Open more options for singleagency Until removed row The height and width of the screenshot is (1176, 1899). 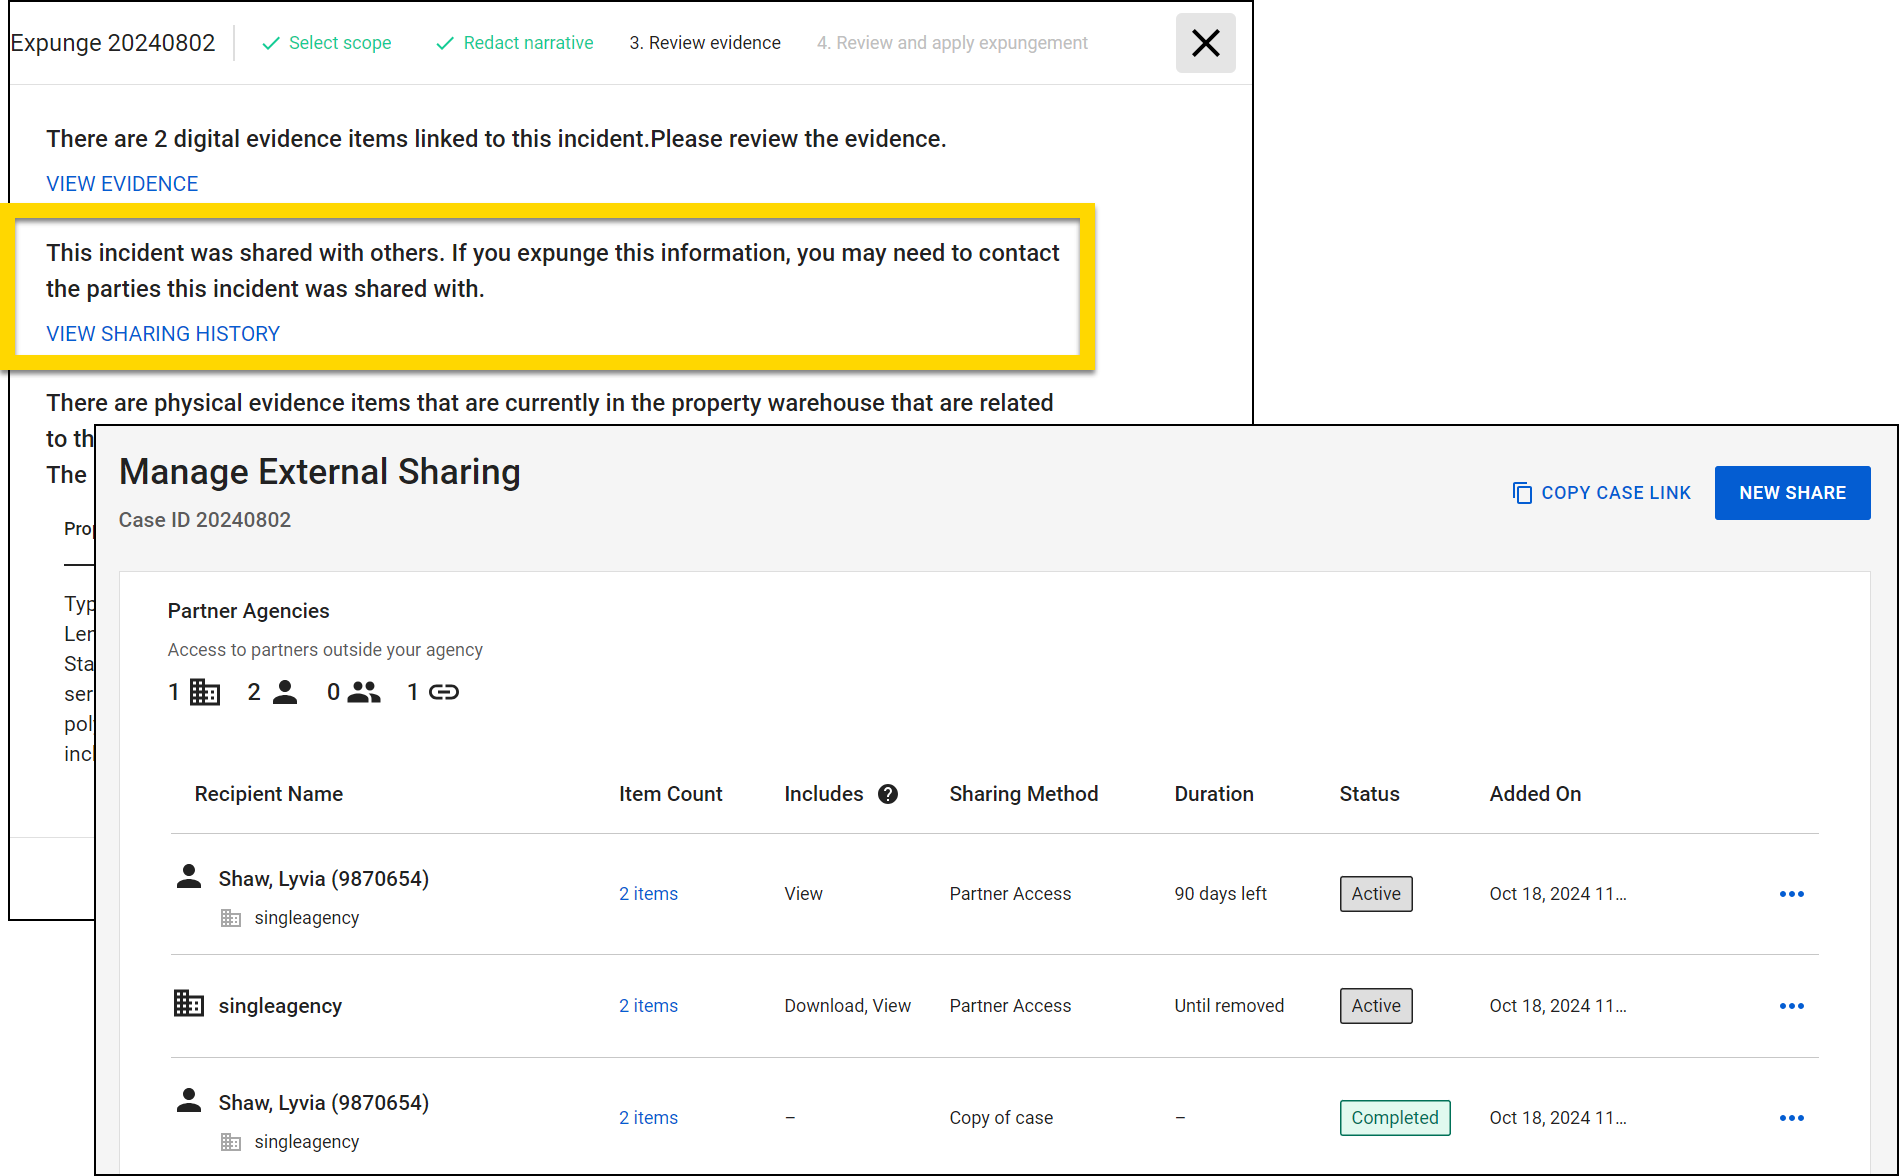pos(1791,1006)
